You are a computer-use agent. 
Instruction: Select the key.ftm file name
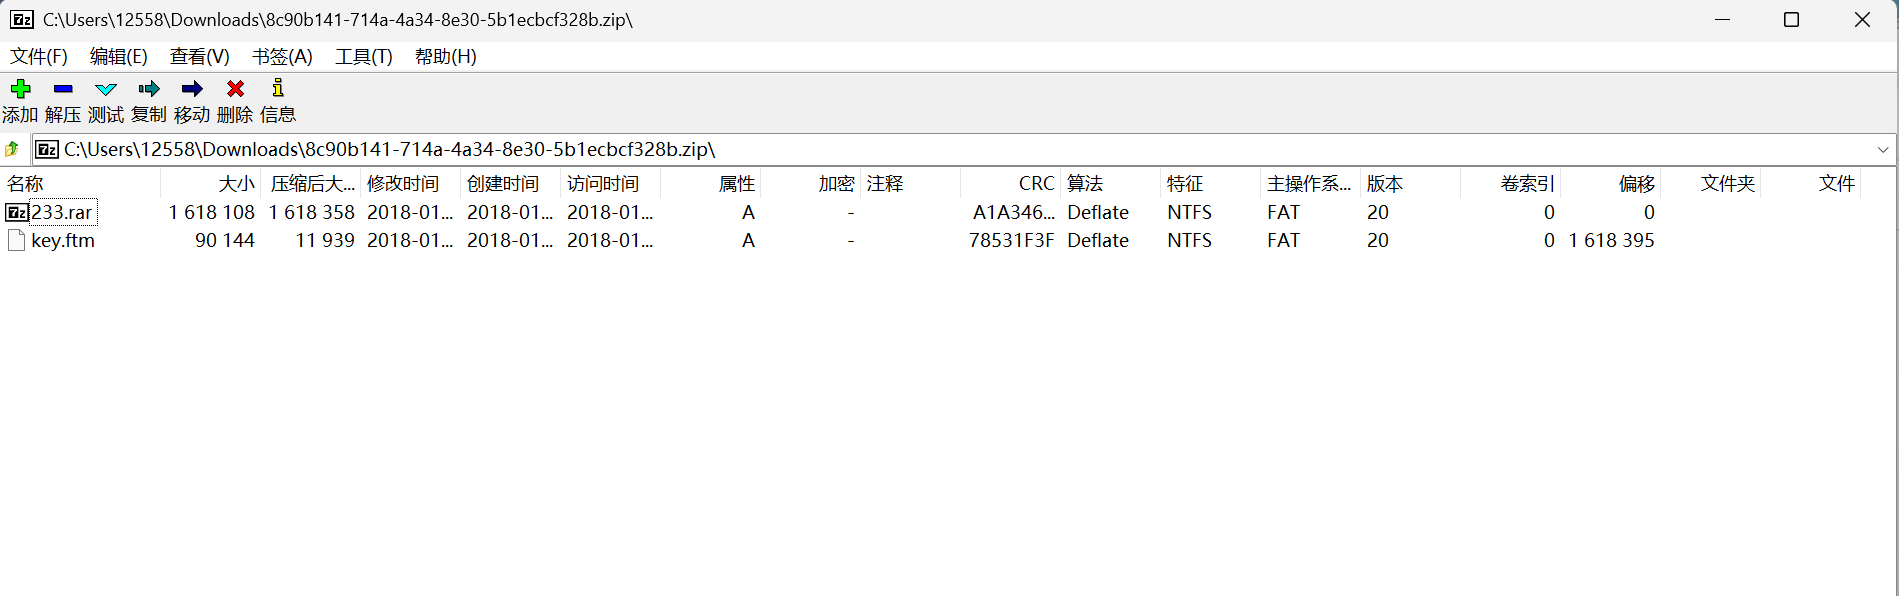tap(63, 240)
